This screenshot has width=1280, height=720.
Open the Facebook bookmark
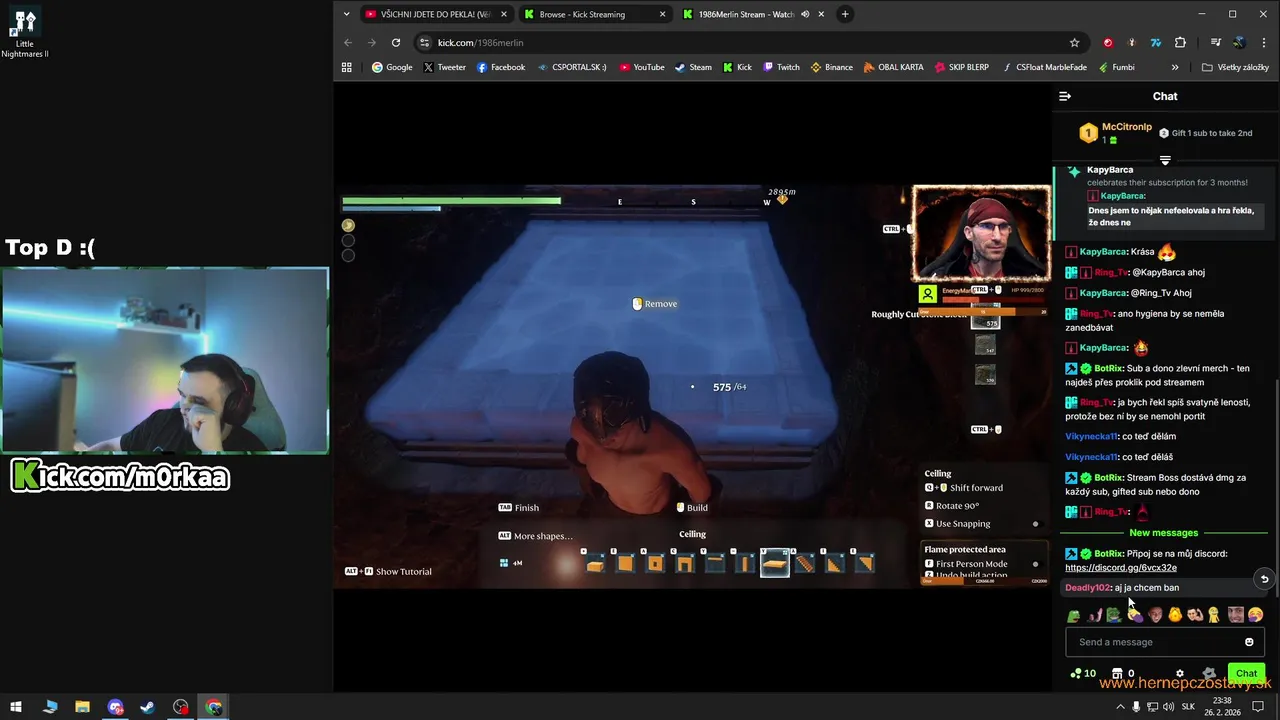(501, 67)
